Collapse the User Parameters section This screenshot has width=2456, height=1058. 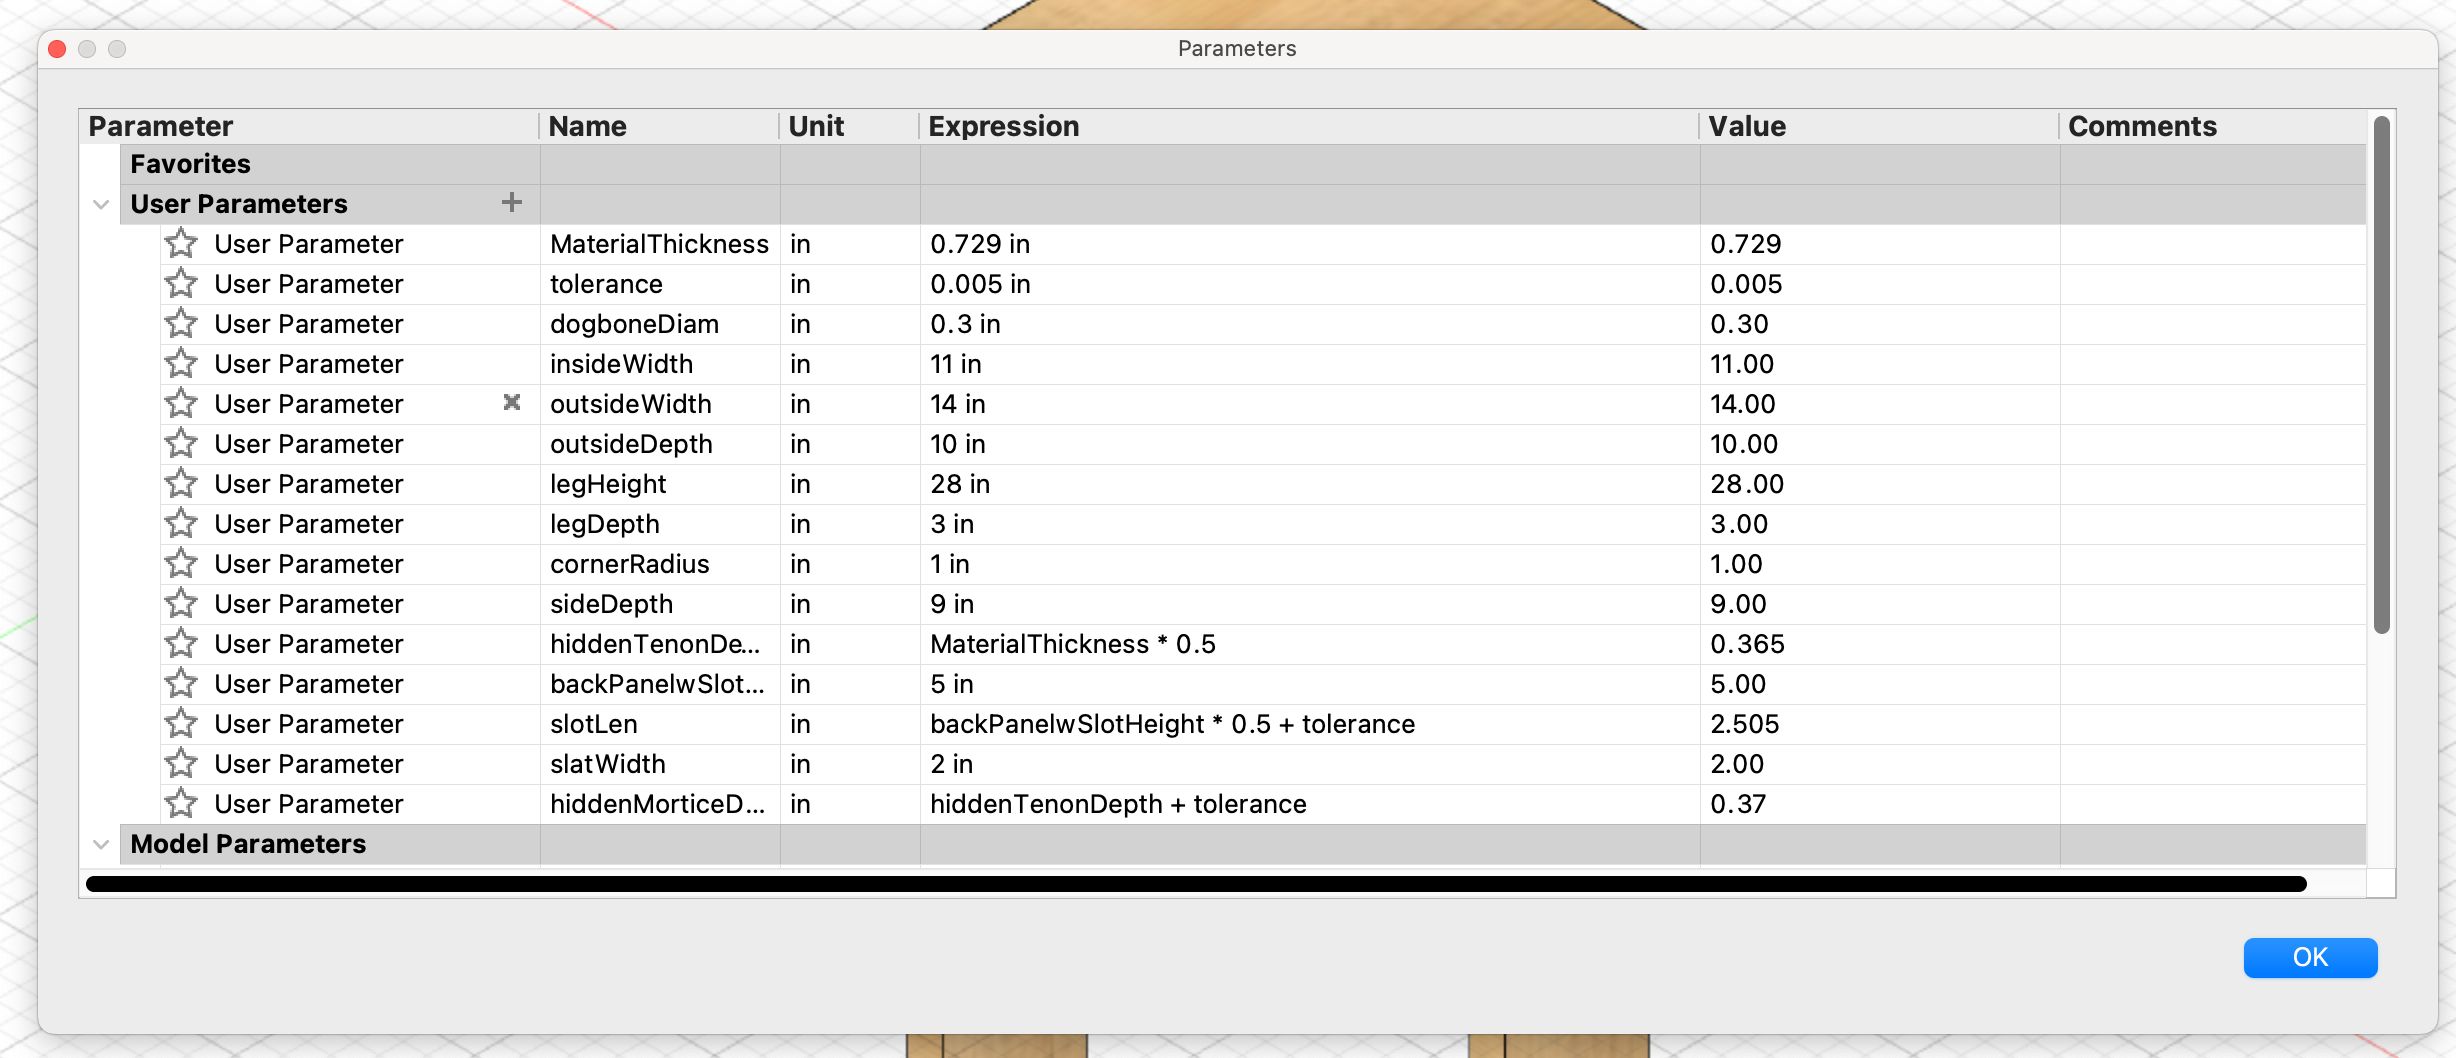click(x=100, y=203)
